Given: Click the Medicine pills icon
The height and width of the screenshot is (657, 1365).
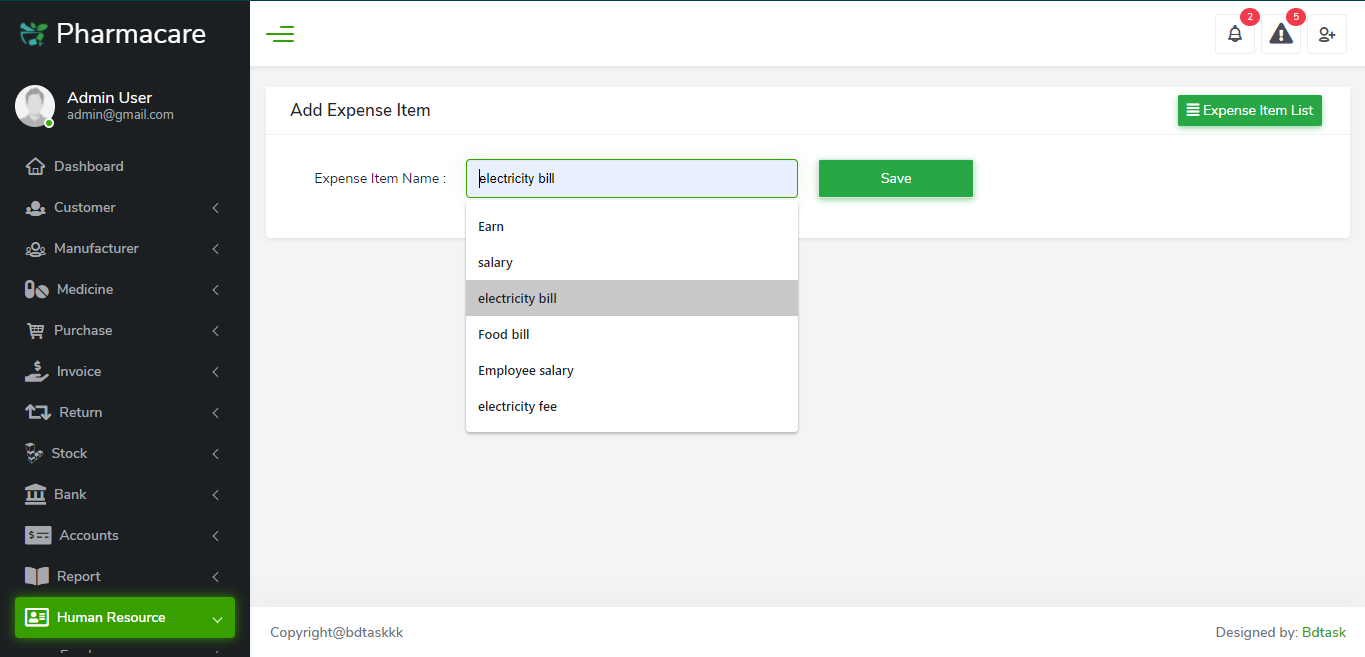Looking at the screenshot, I should click(37, 289).
